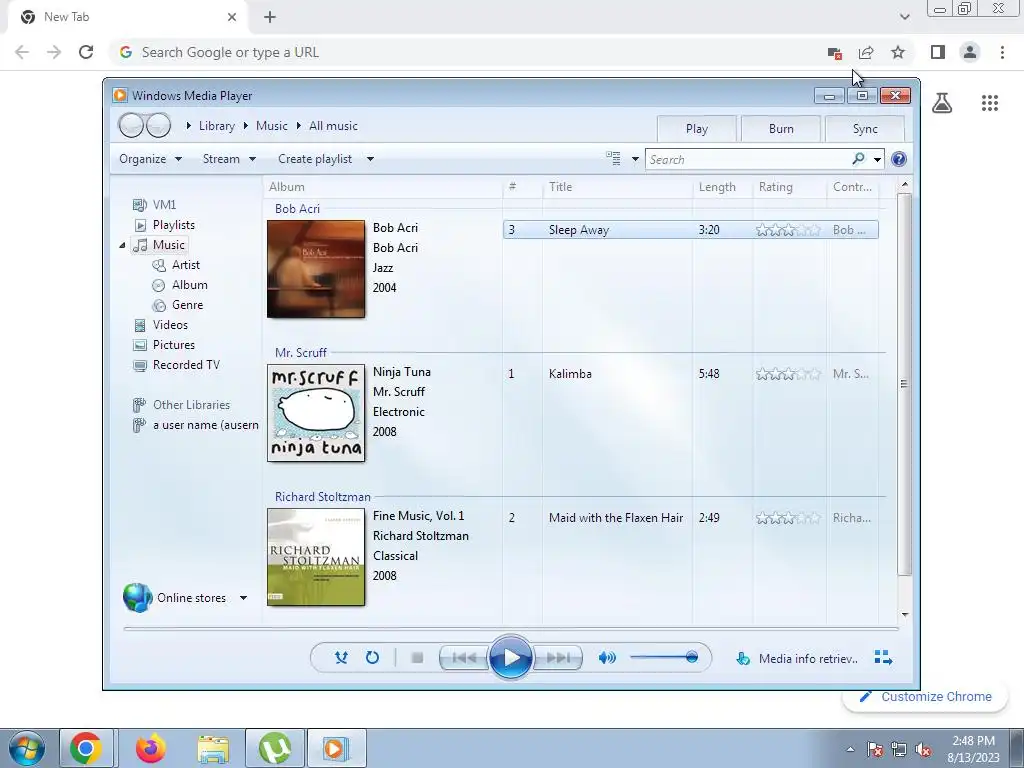Rate the Kalimba track using its stars

(x=788, y=374)
